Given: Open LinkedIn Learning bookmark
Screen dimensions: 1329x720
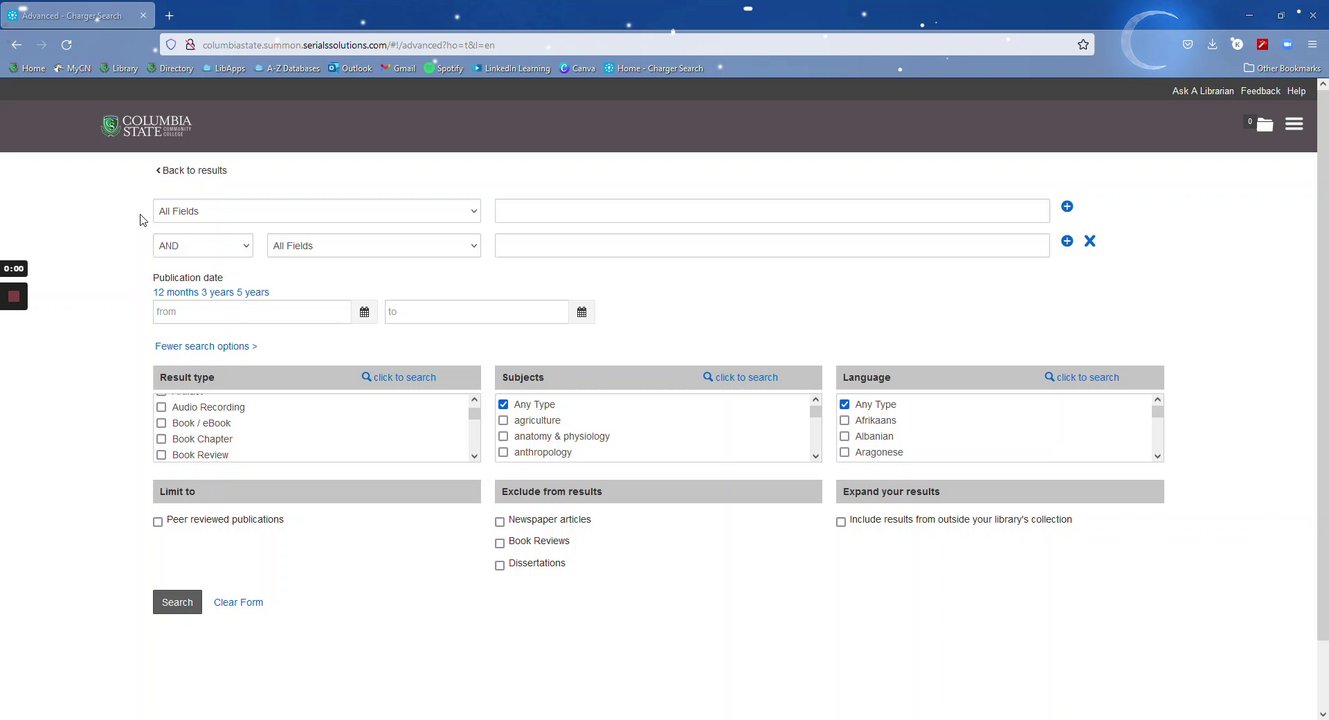Looking at the screenshot, I should (x=511, y=69).
